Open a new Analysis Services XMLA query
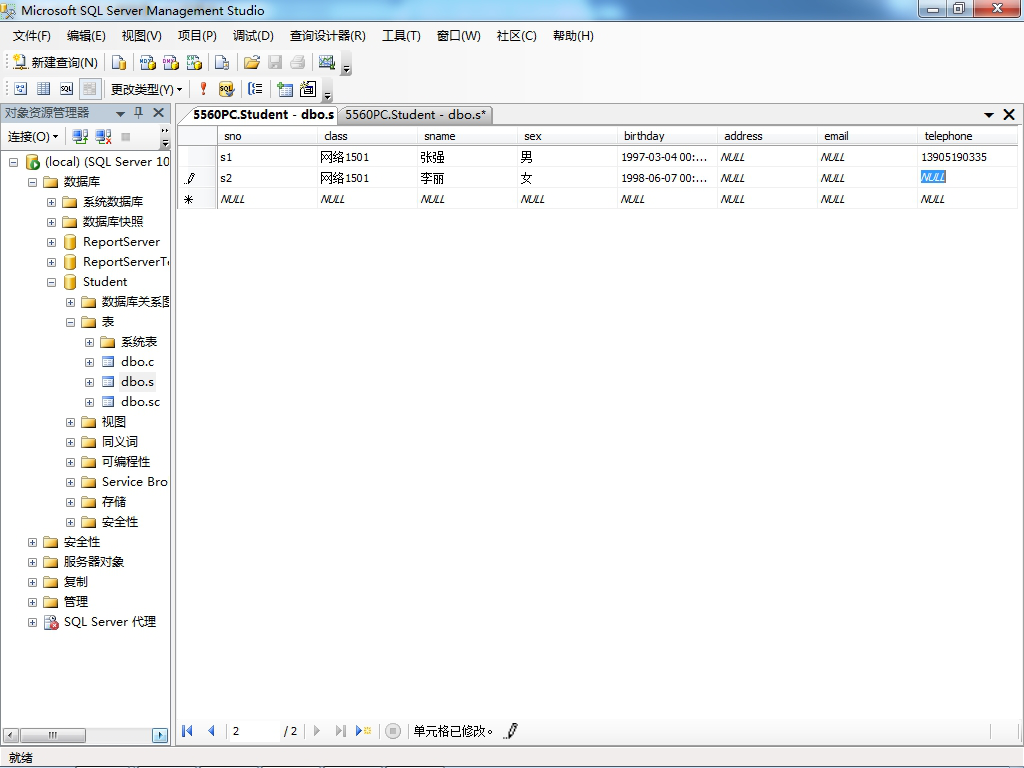Screen dimensions: 1024x768 [x=195, y=62]
